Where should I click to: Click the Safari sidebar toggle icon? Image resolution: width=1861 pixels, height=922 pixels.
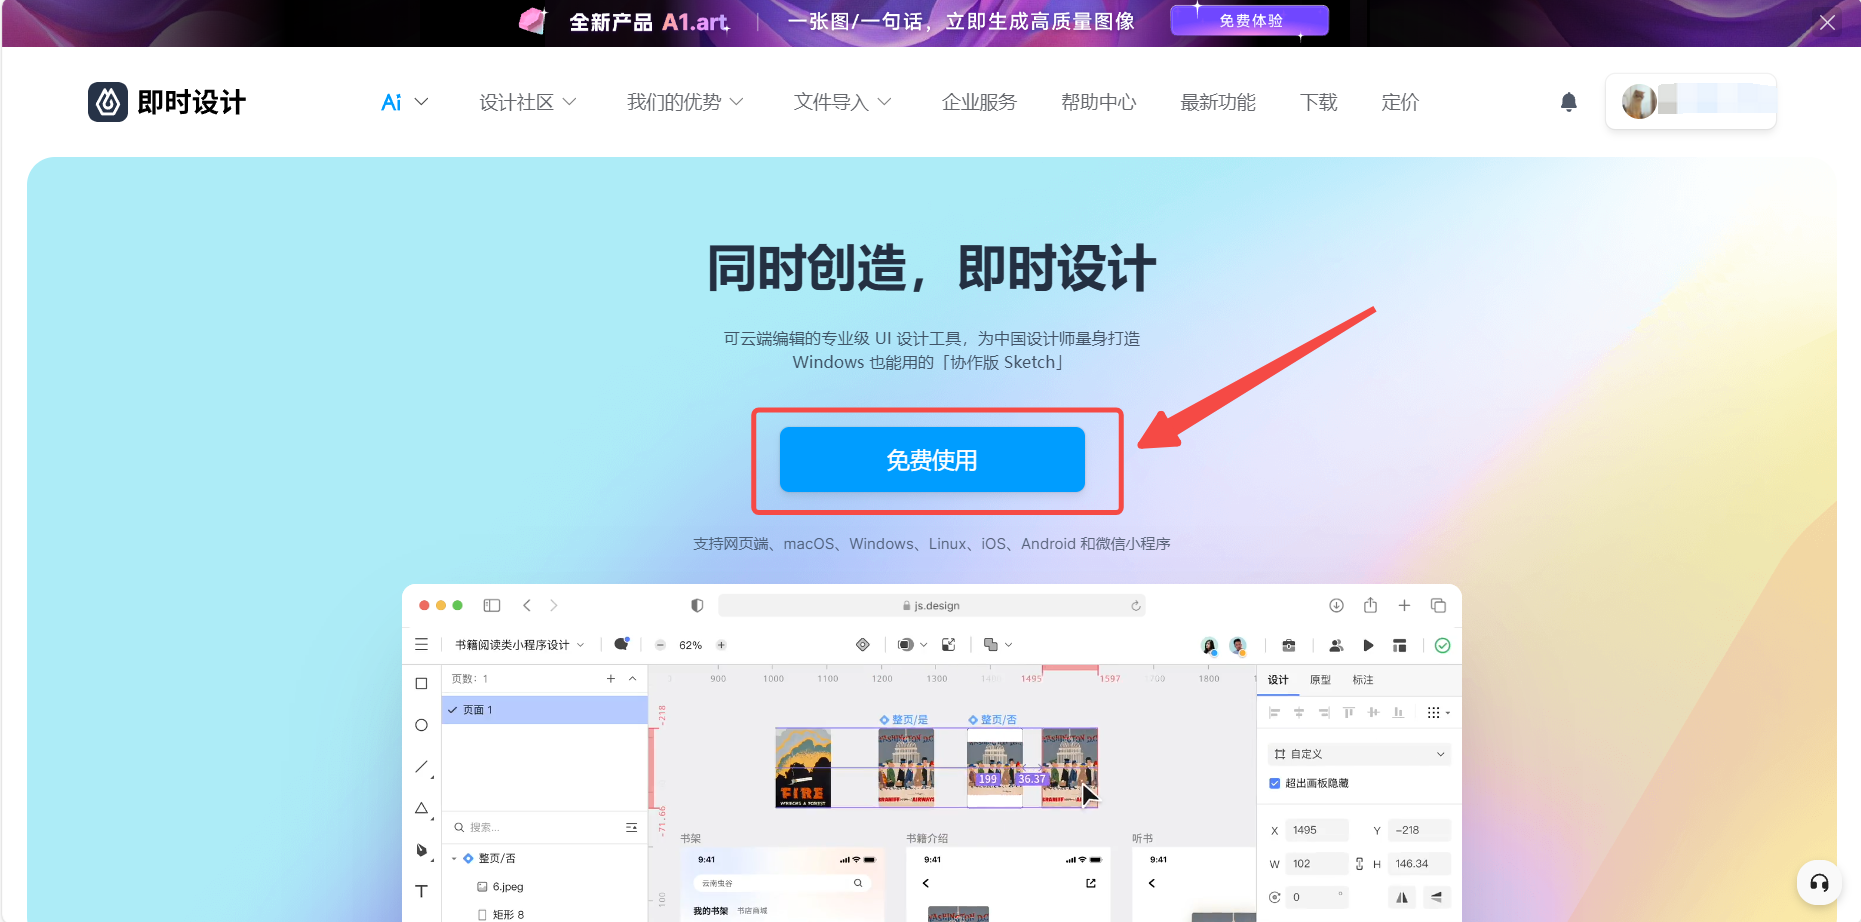point(491,605)
